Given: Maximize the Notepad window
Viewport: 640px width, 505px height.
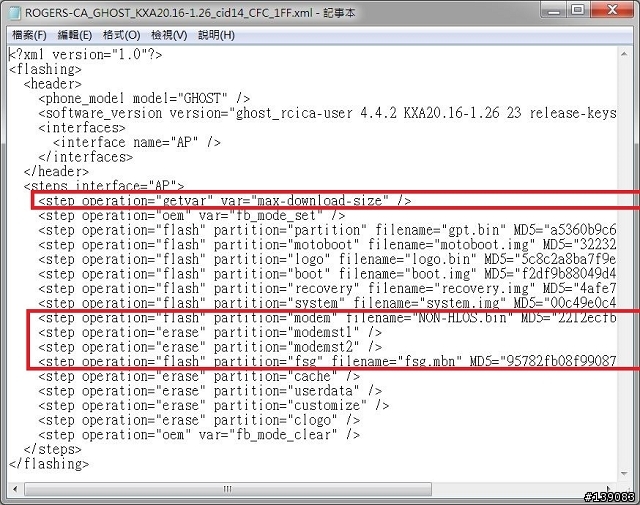Looking at the screenshot, I should tap(578, 10).
